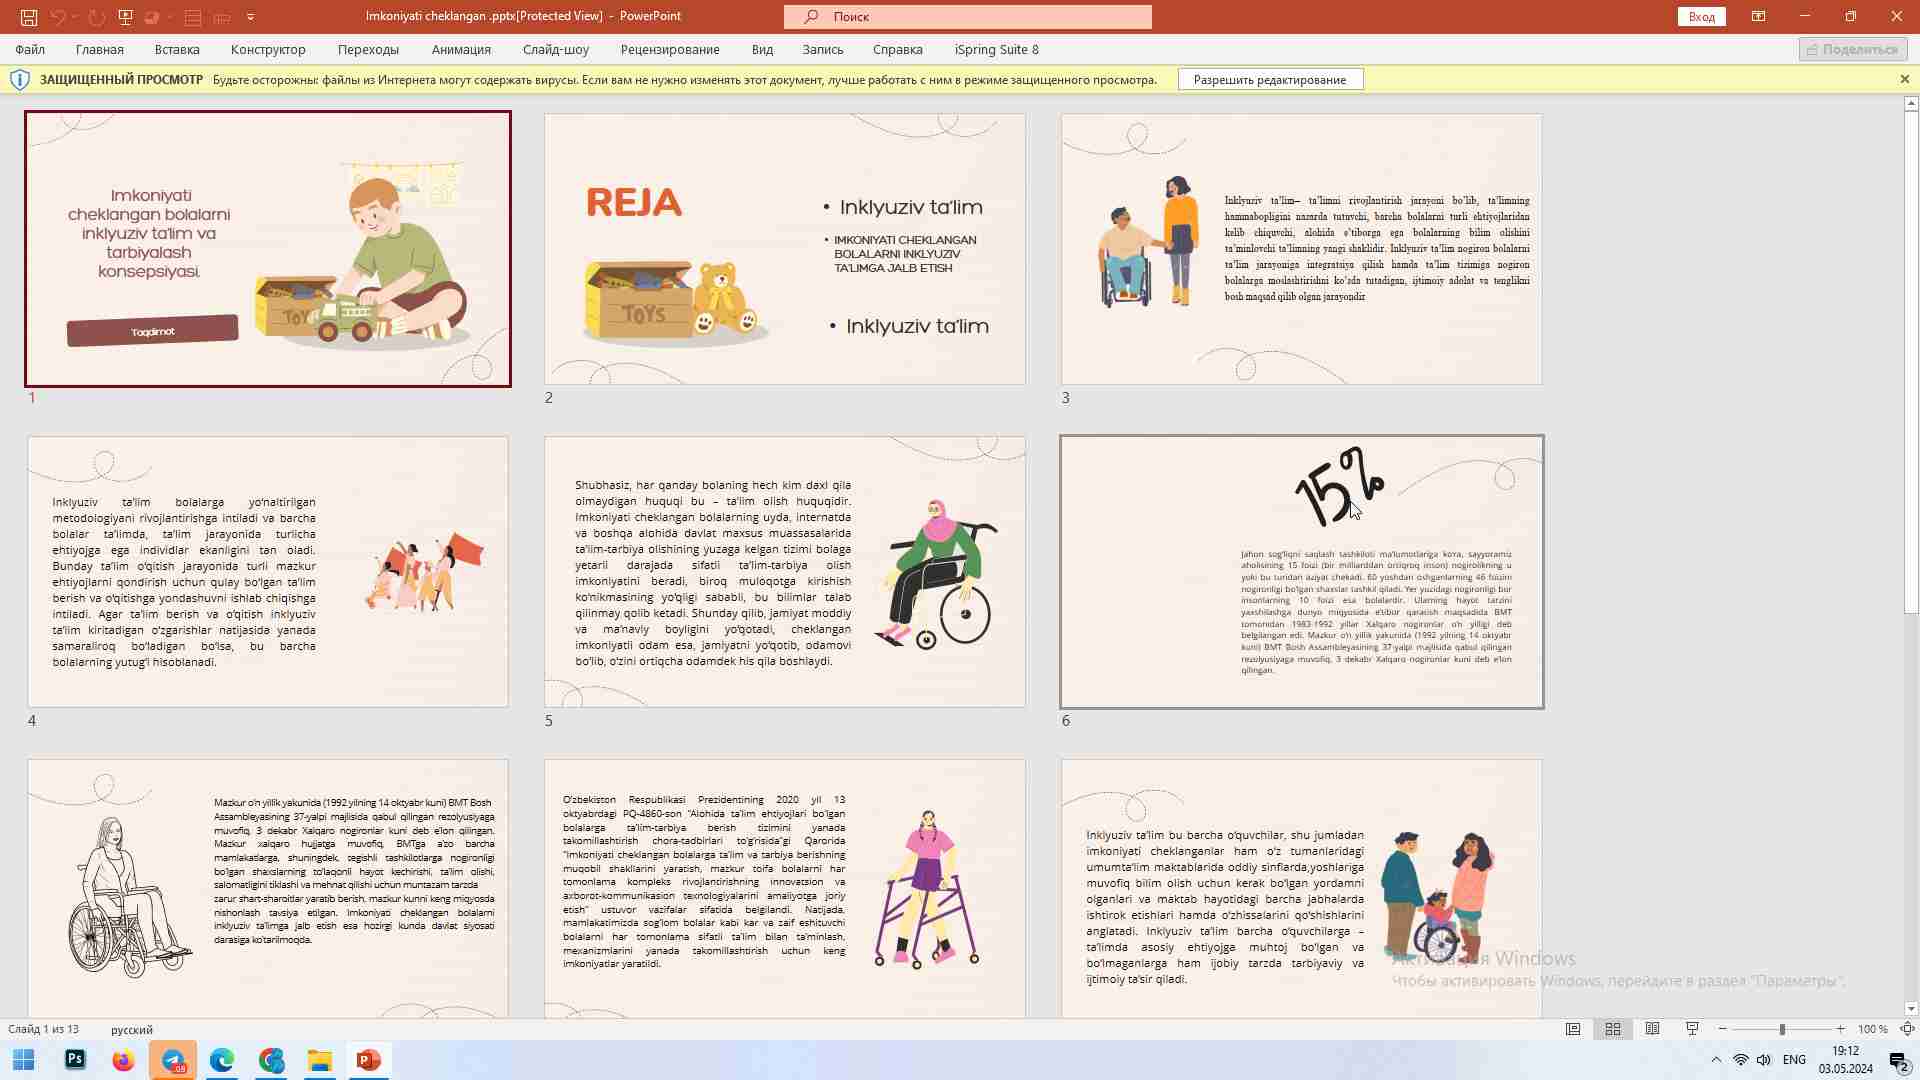Click PowerPoint icon in the taskbar
Viewport: 1920px width, 1080px height.
coord(369,1060)
